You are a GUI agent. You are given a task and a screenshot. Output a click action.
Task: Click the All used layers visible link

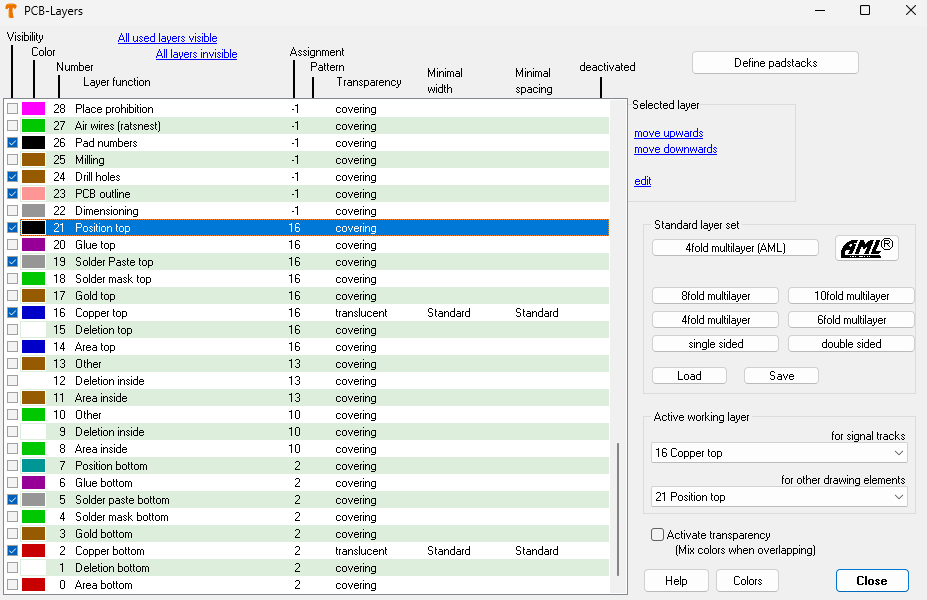click(x=167, y=38)
